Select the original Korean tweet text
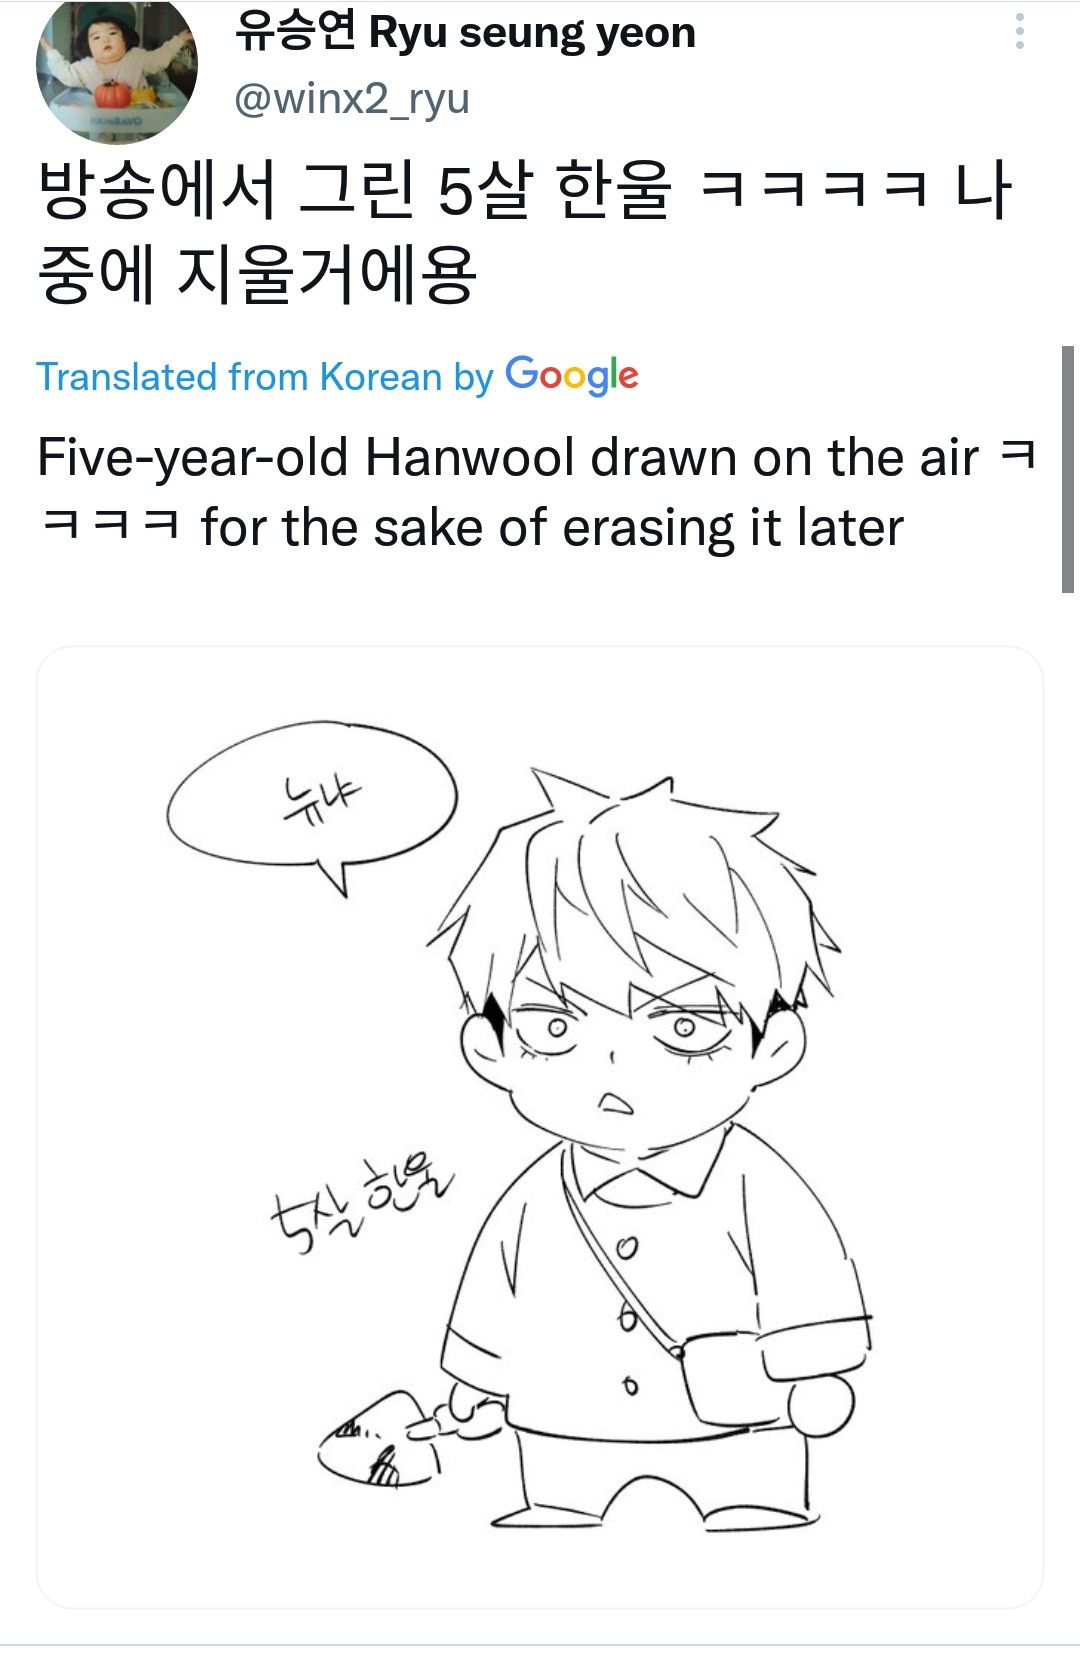This screenshot has width=1080, height=1653. [x=526, y=232]
